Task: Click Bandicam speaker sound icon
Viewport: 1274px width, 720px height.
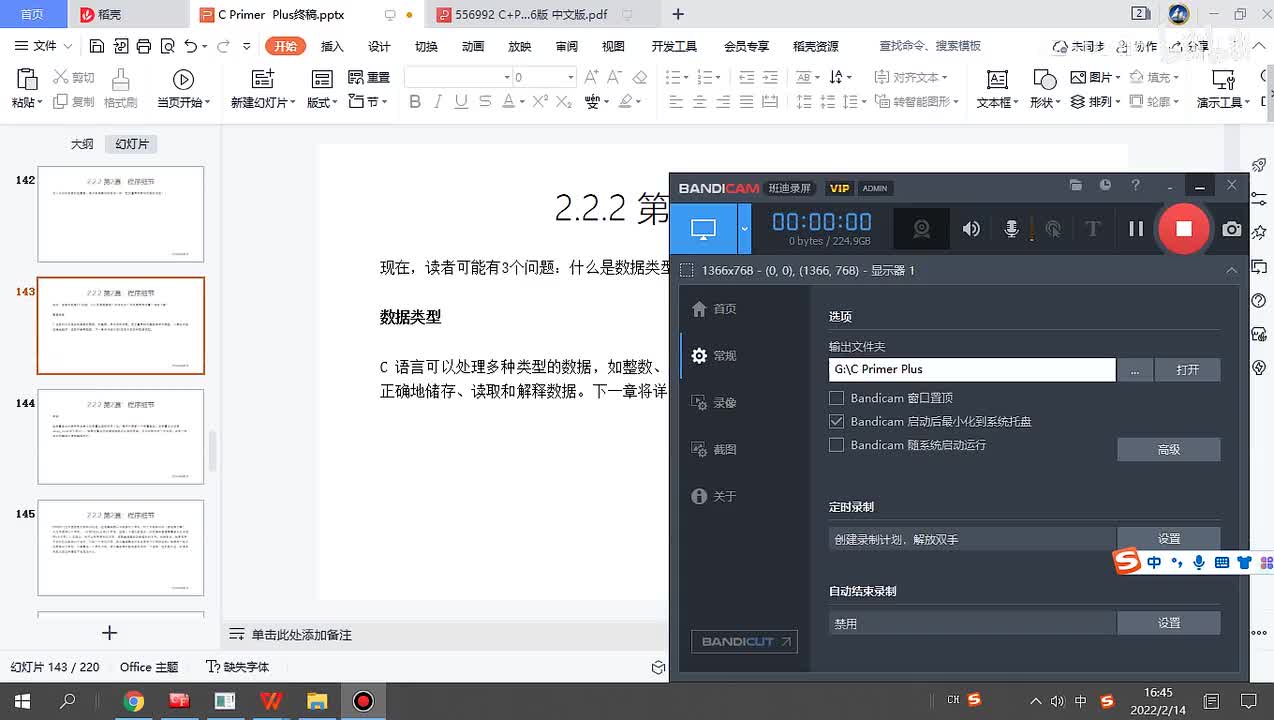Action: (971, 229)
